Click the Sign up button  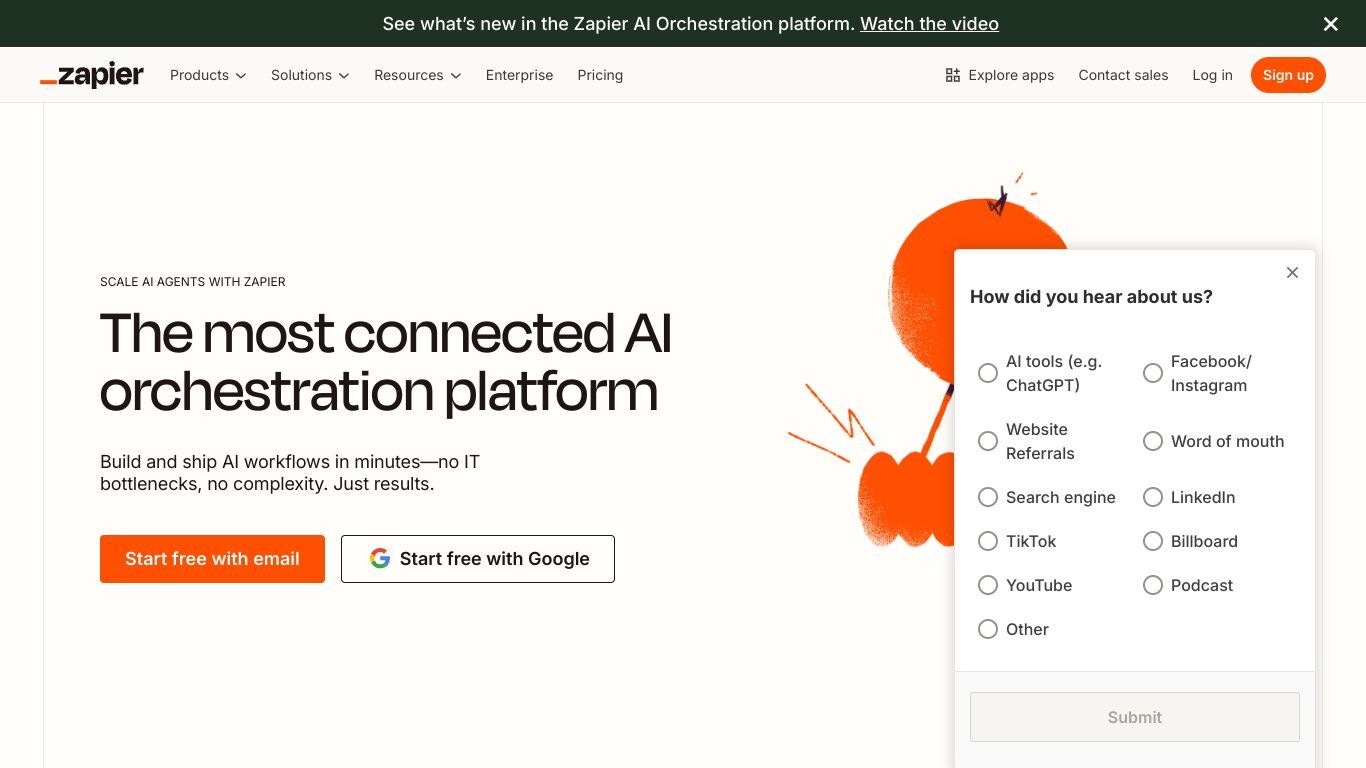(x=1288, y=75)
